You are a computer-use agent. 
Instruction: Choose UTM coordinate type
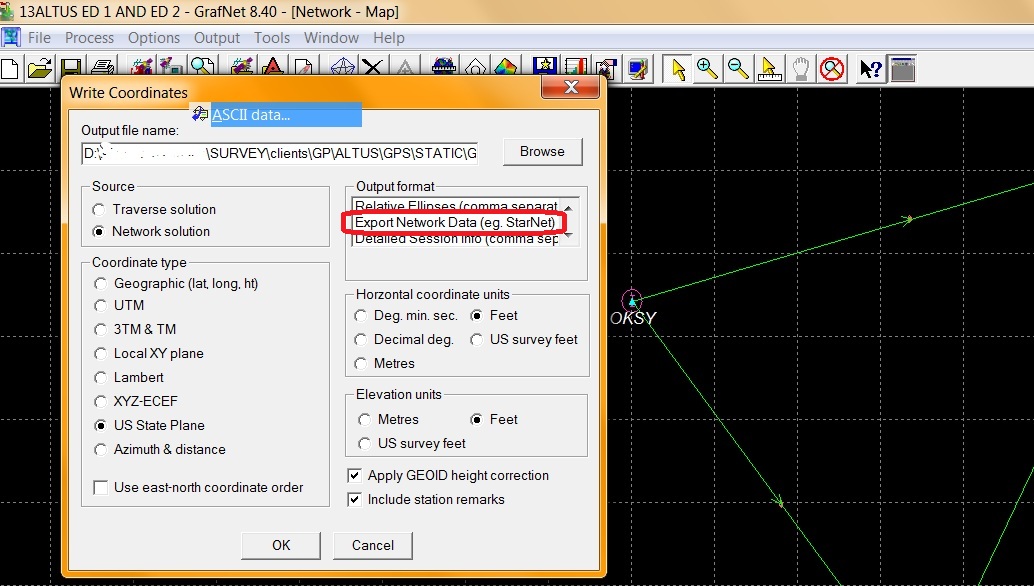click(100, 305)
